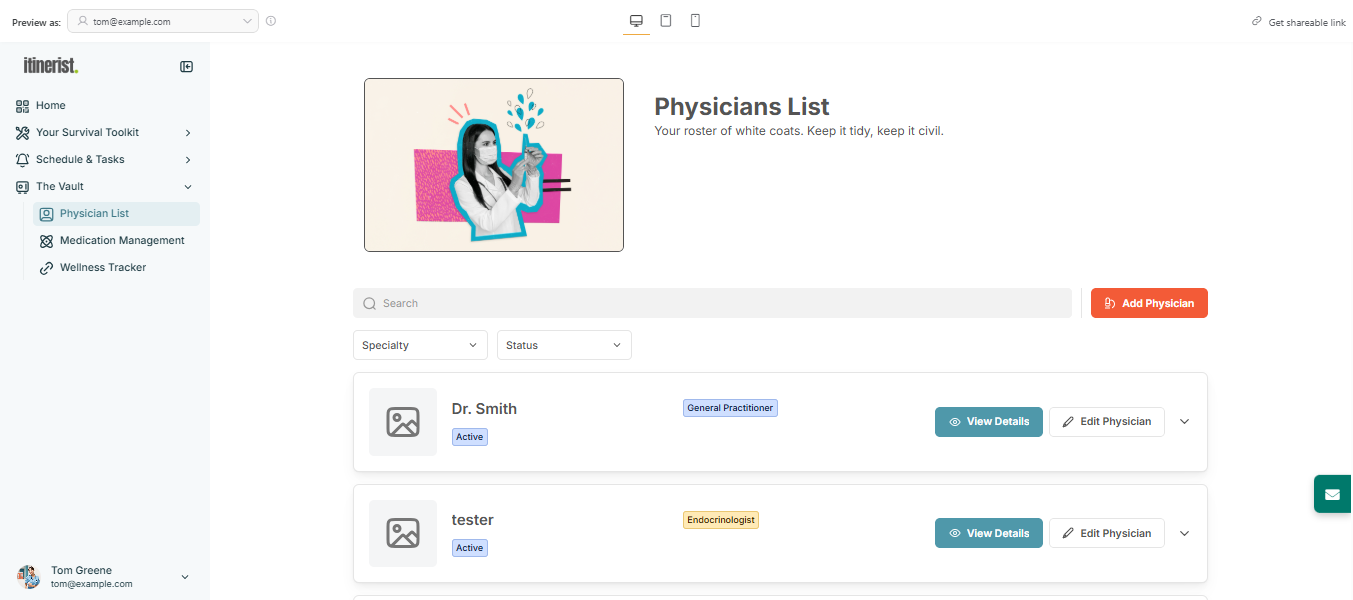The width and height of the screenshot is (1353, 600).
Task: Collapse the sidebar using the collapse icon
Action: click(x=186, y=67)
